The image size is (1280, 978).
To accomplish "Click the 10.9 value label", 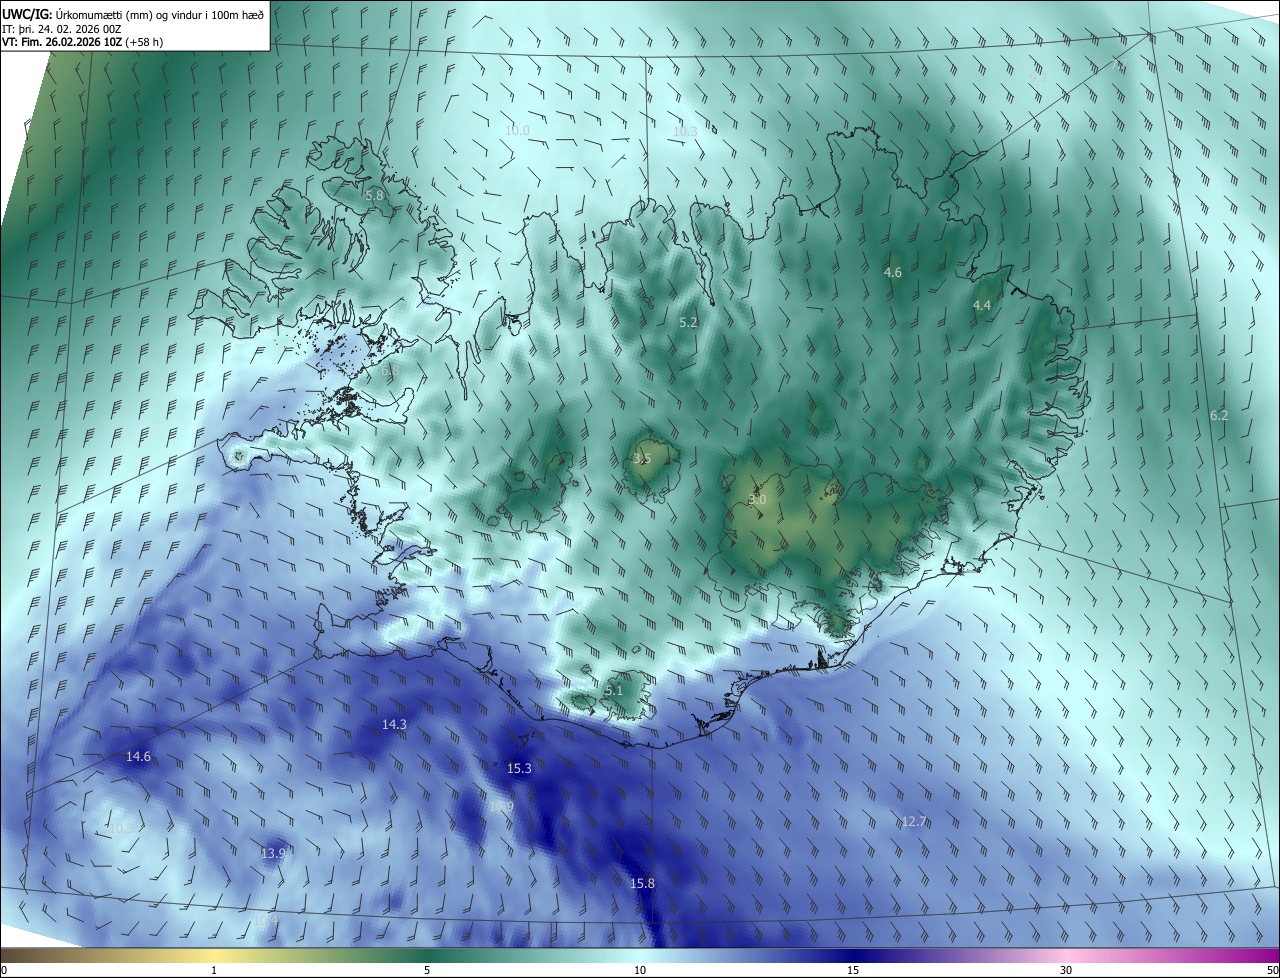I will tap(502, 807).
